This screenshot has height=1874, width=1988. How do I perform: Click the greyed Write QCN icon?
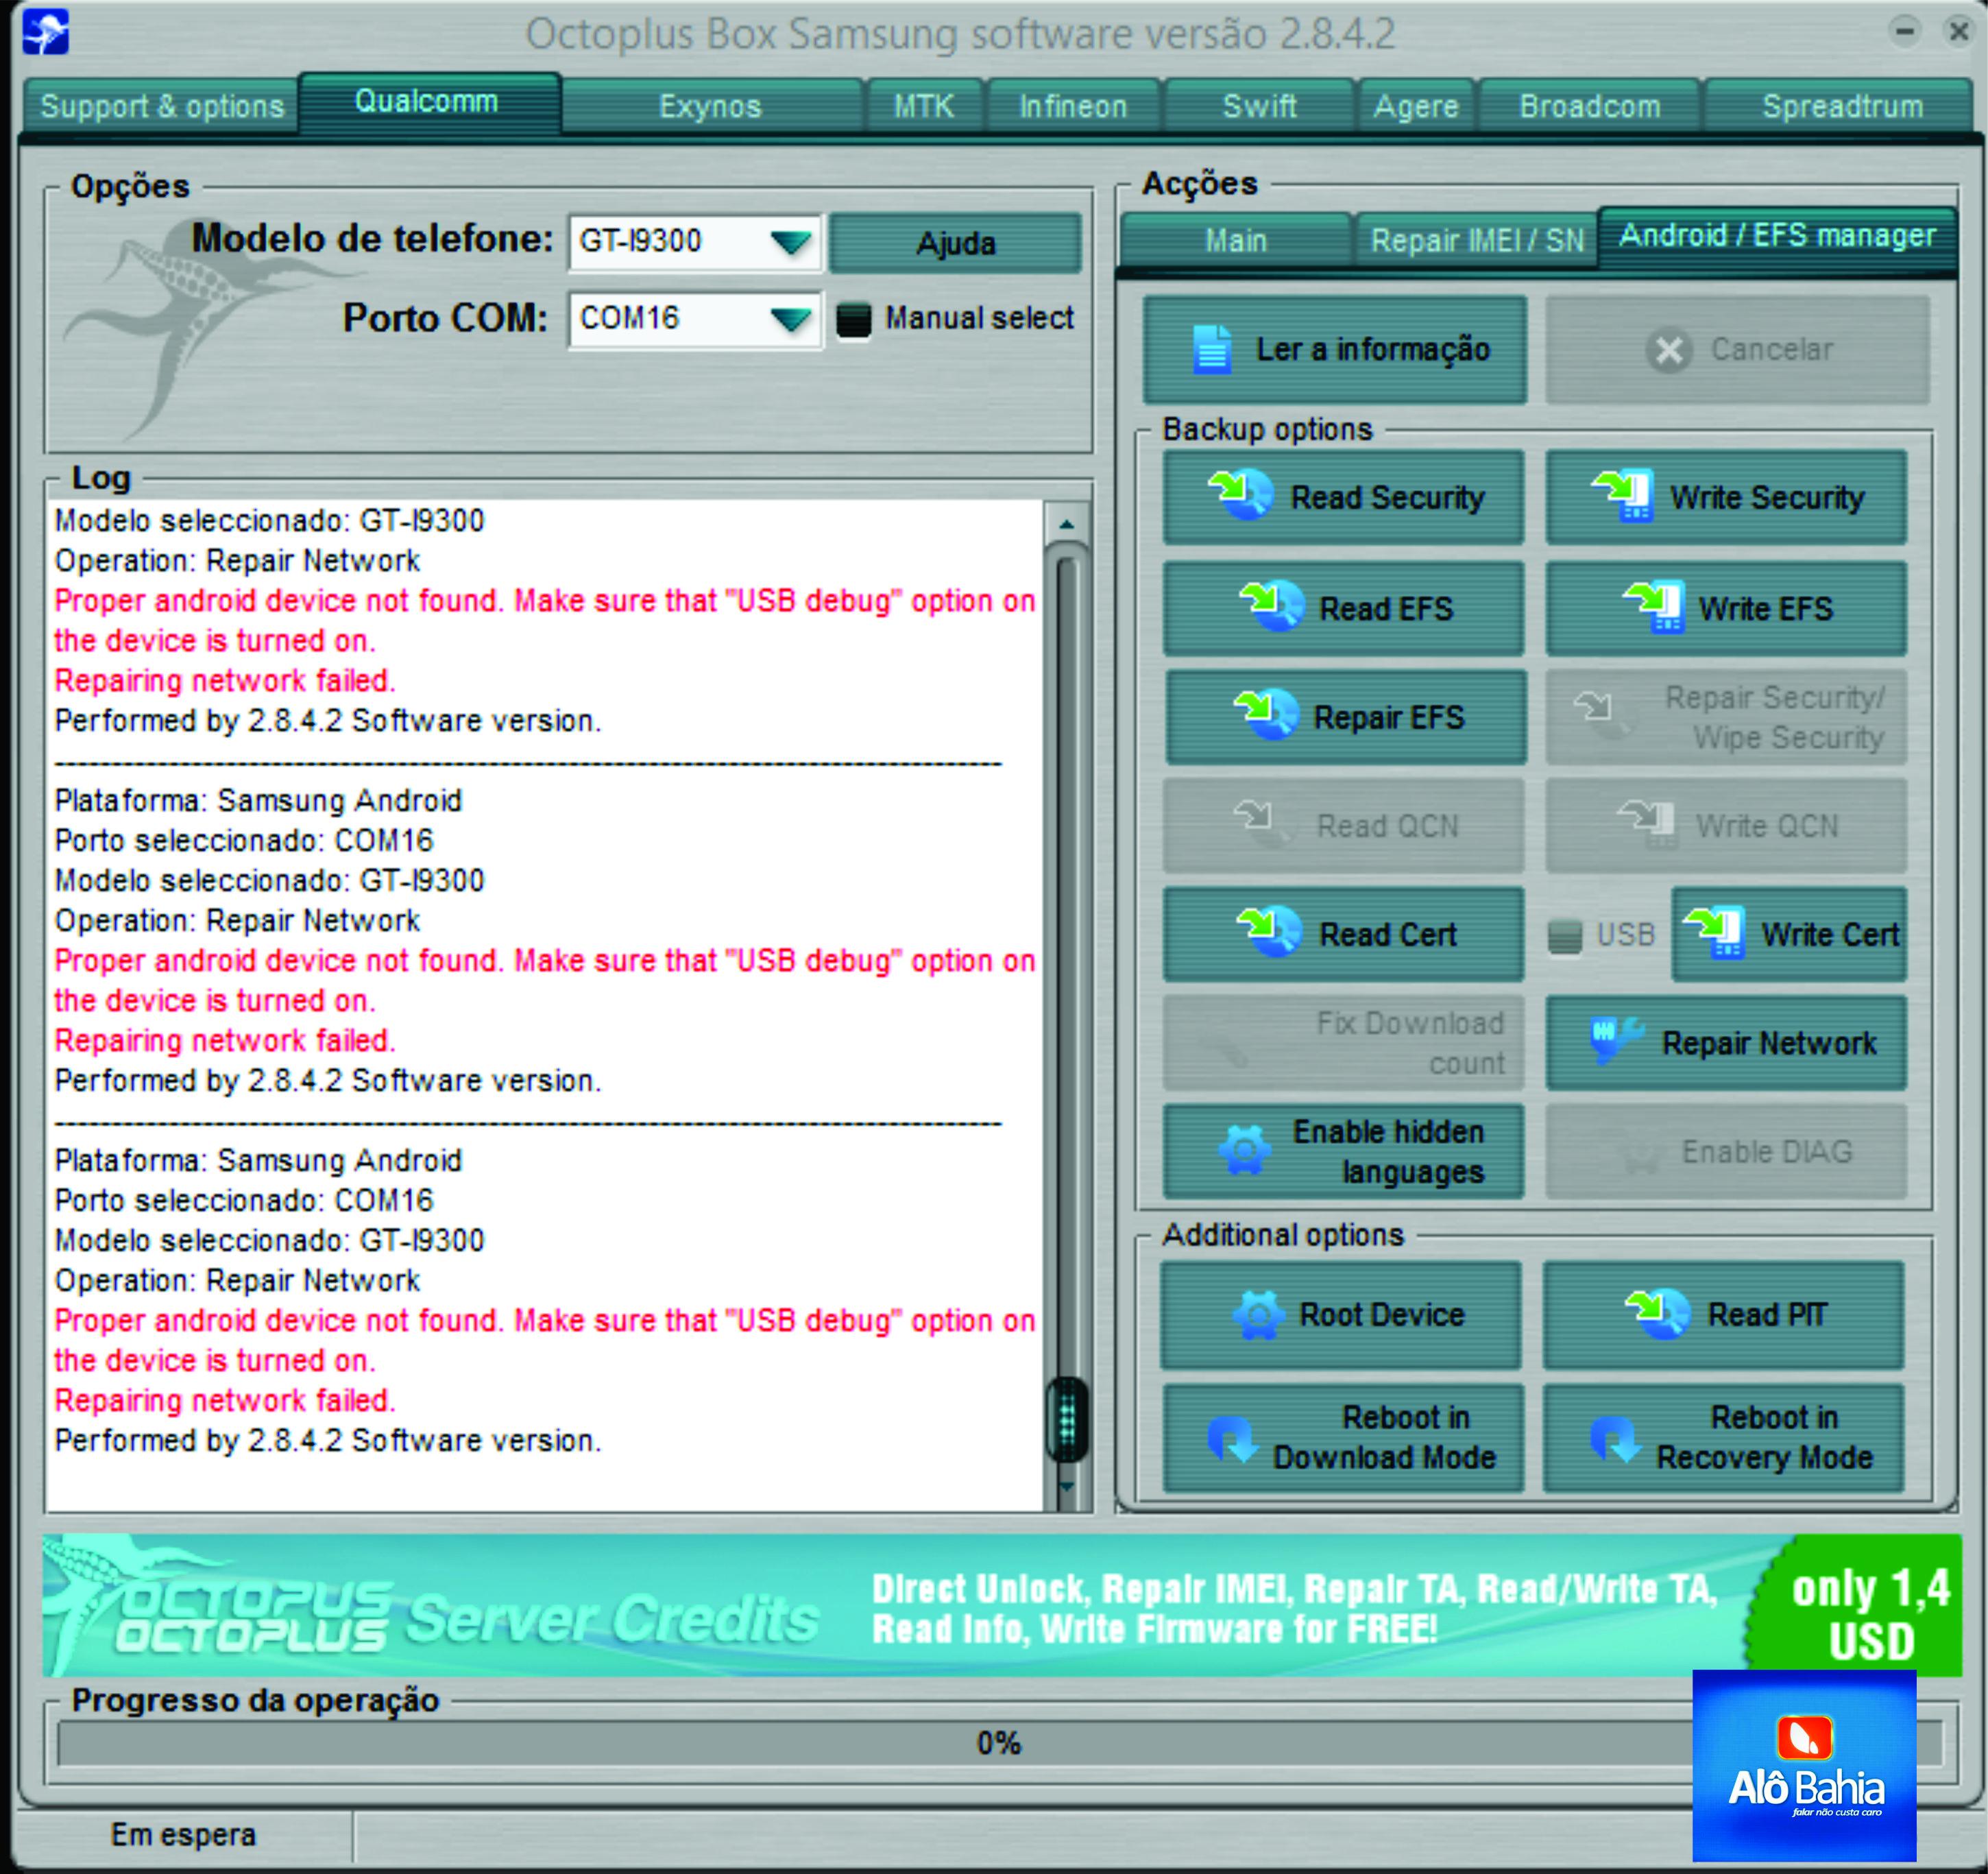click(1647, 825)
